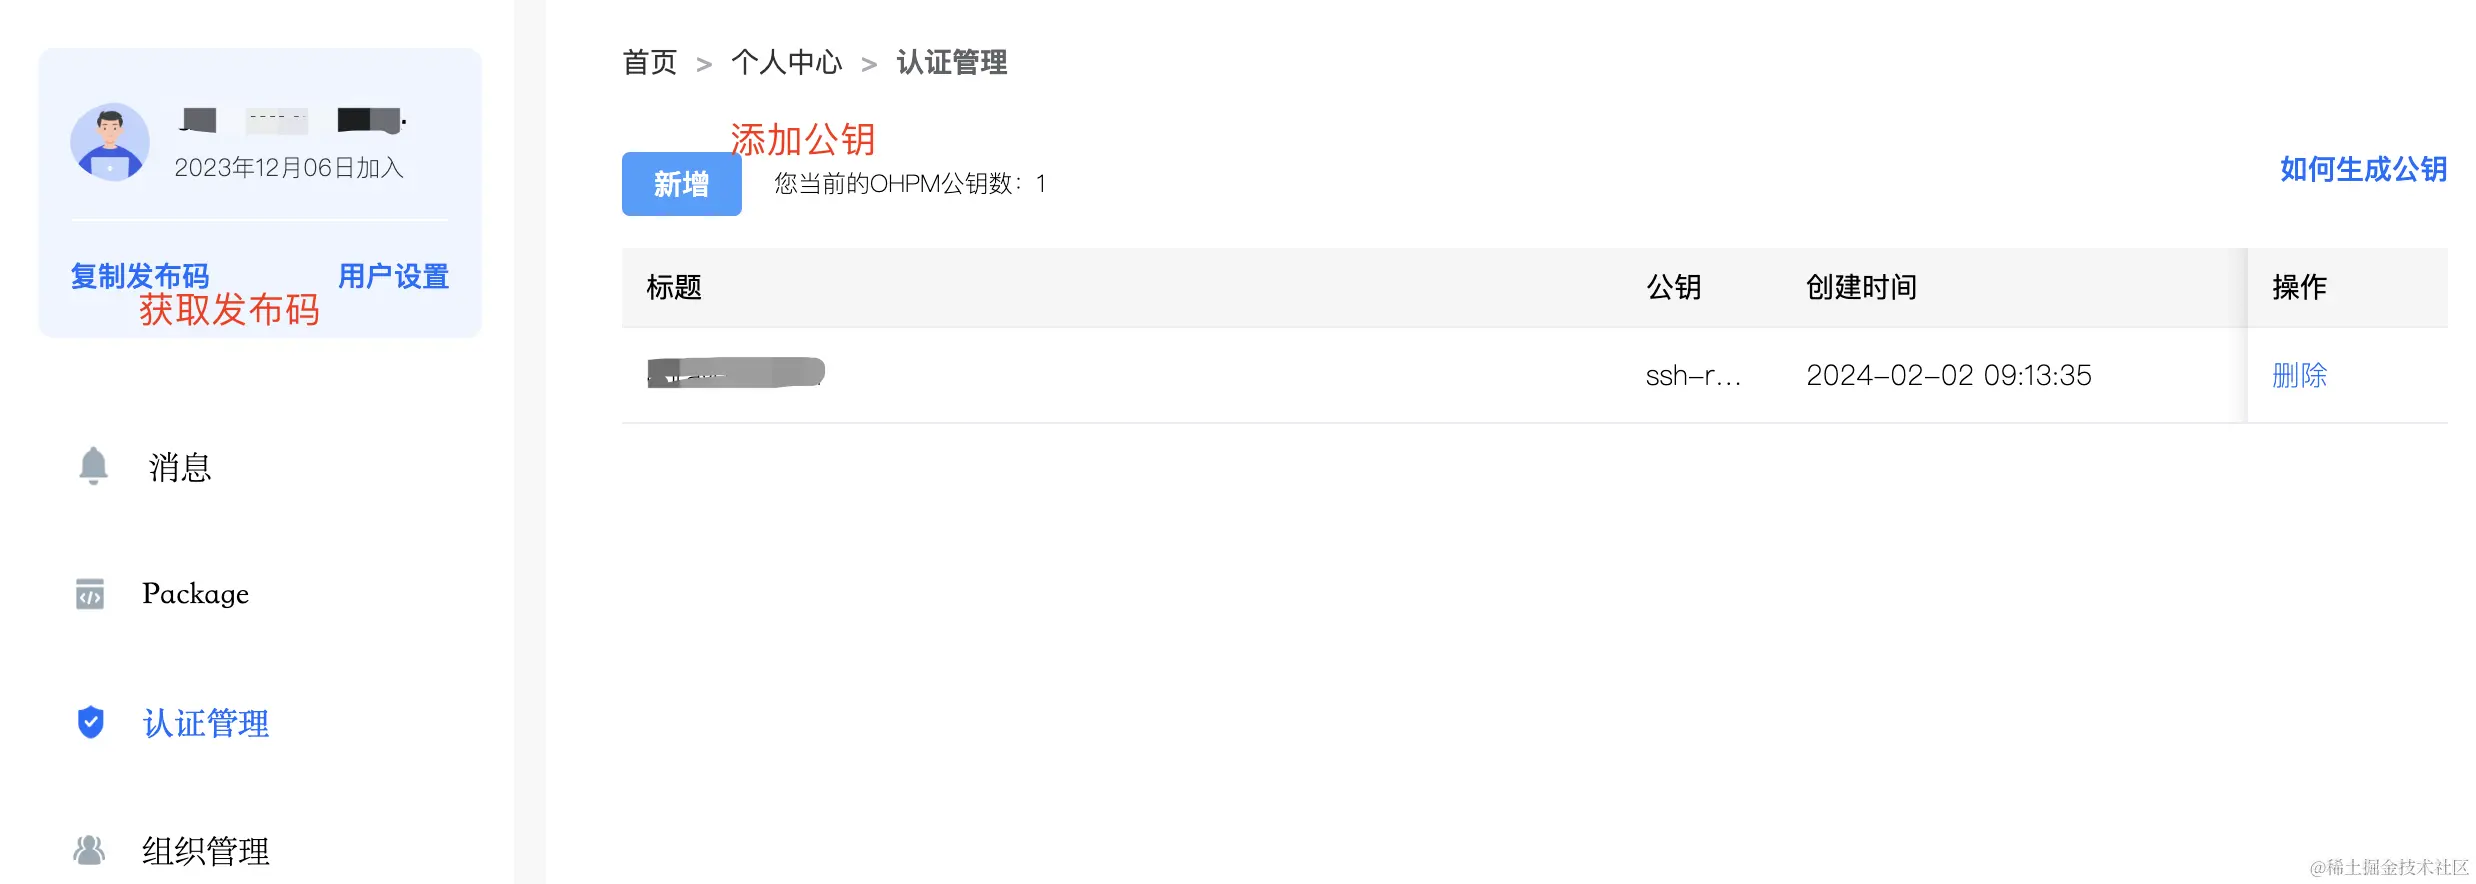Image resolution: width=2476 pixels, height=884 pixels.
Task: Go to 个人中心 in the breadcrumb
Action: (787, 62)
